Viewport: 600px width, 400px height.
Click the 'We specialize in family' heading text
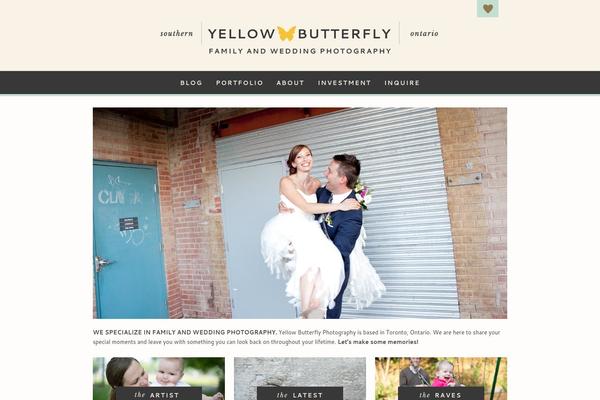pos(185,332)
